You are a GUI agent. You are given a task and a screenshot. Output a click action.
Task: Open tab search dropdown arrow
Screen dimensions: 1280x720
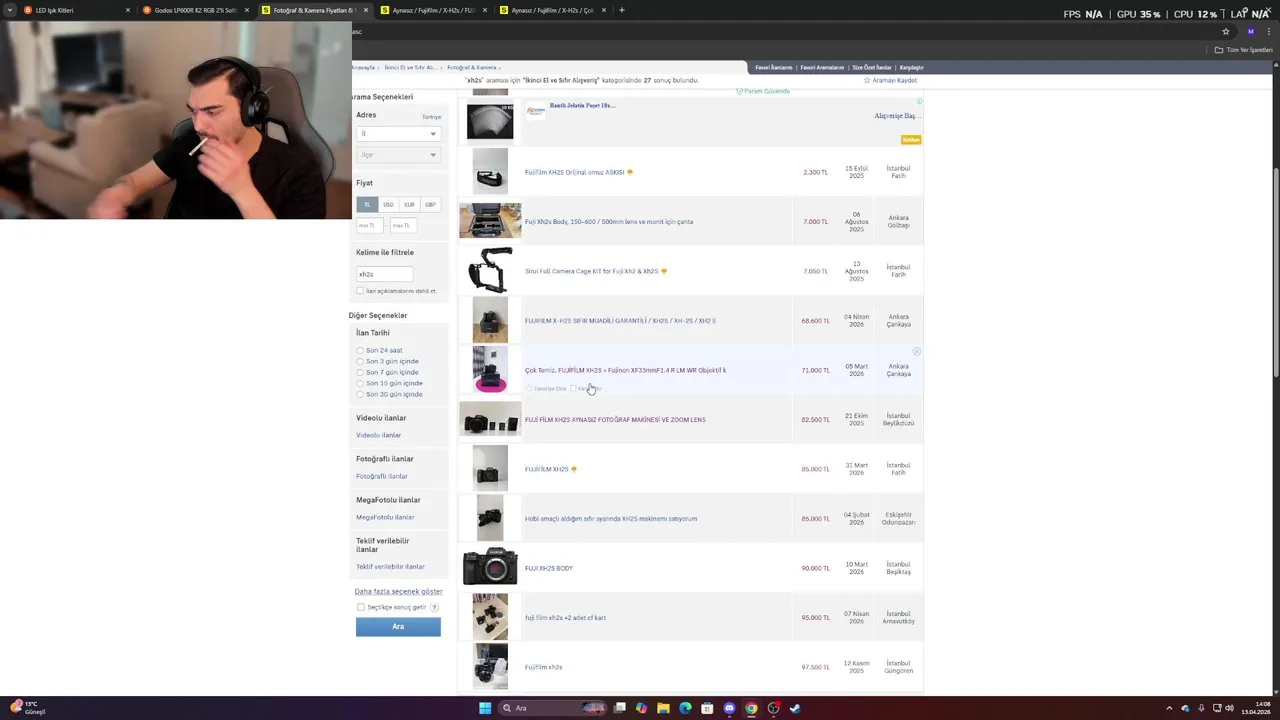[x=11, y=10]
